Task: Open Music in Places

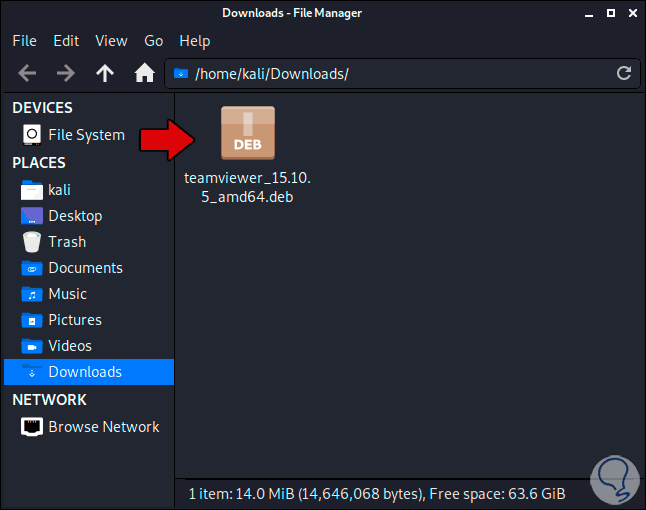Action: (89, 294)
